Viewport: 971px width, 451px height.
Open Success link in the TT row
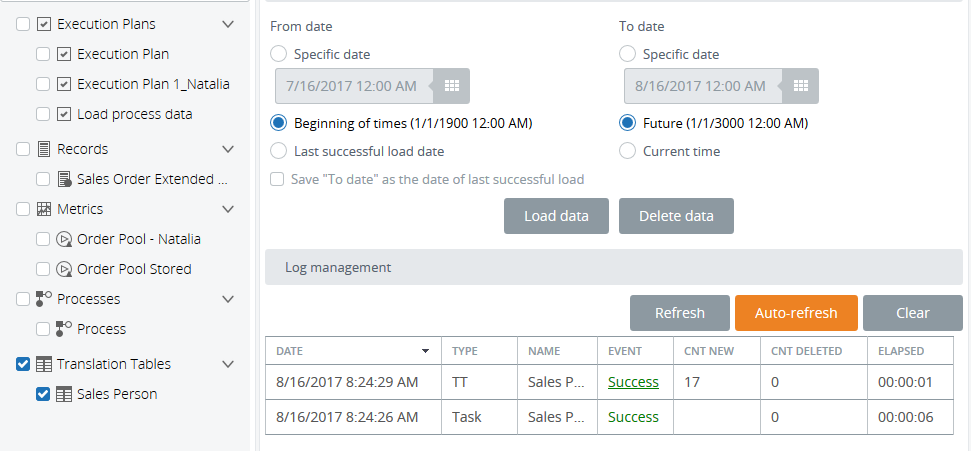click(x=633, y=382)
